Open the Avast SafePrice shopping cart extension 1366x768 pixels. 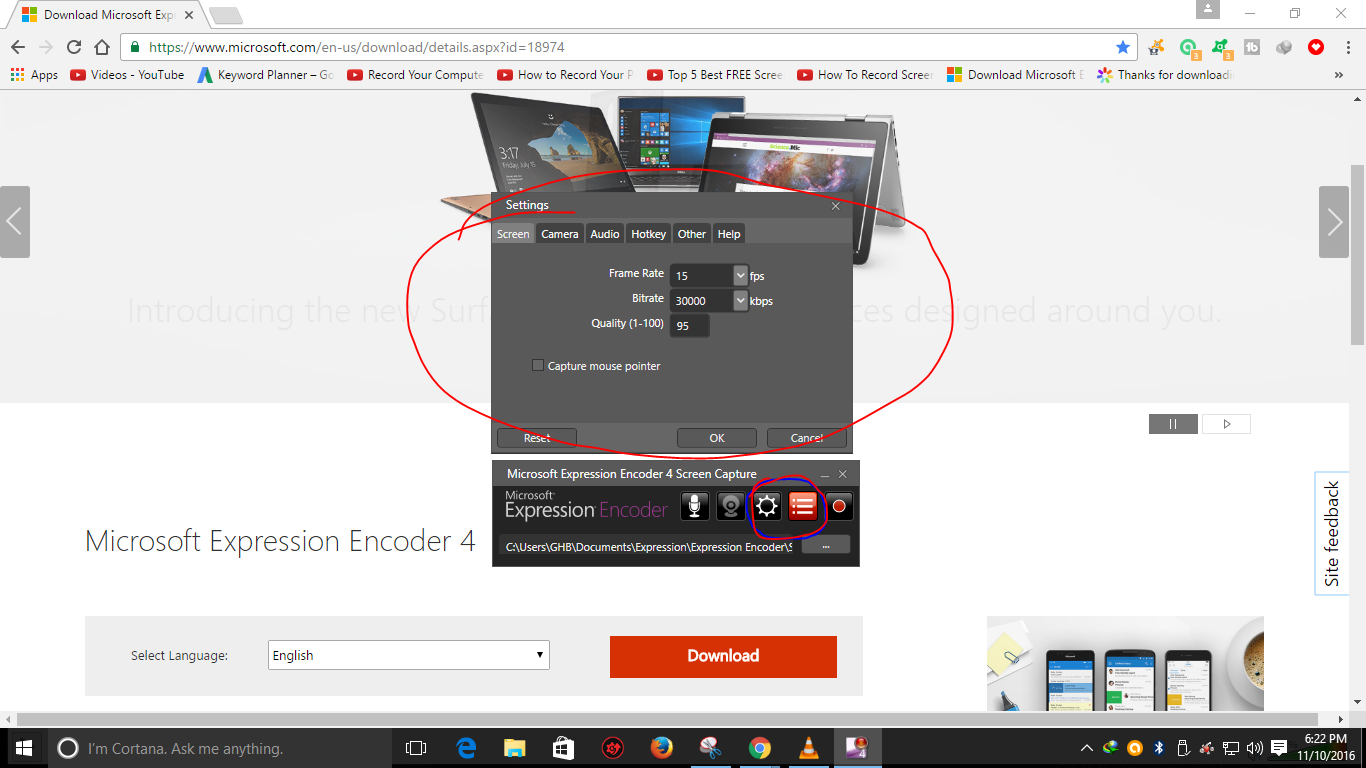tap(1157, 47)
